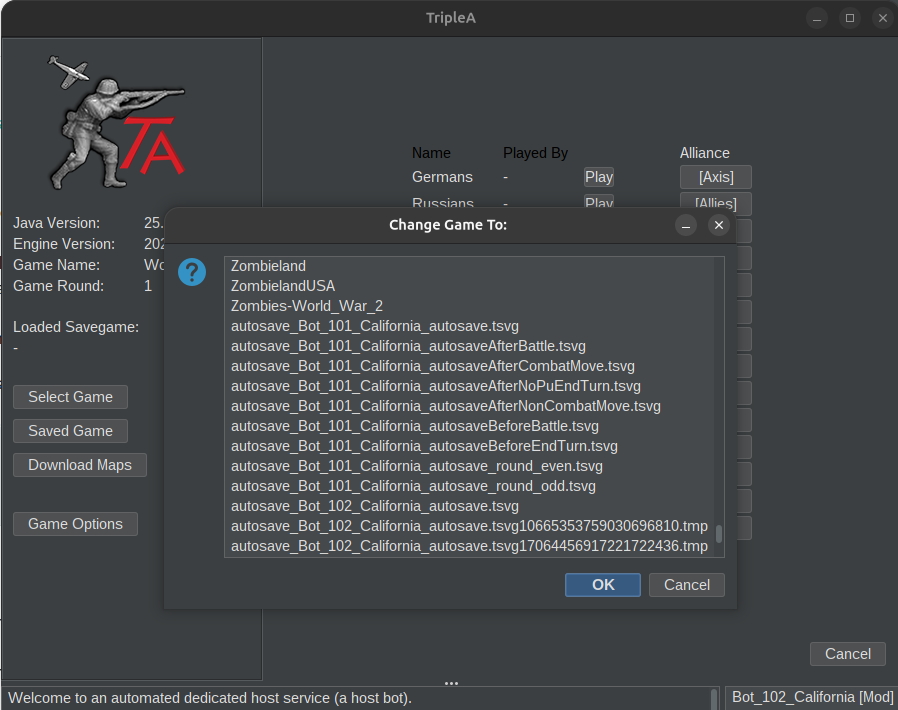Click the main window Cancel button
The height and width of the screenshot is (710, 898).
tap(848, 654)
